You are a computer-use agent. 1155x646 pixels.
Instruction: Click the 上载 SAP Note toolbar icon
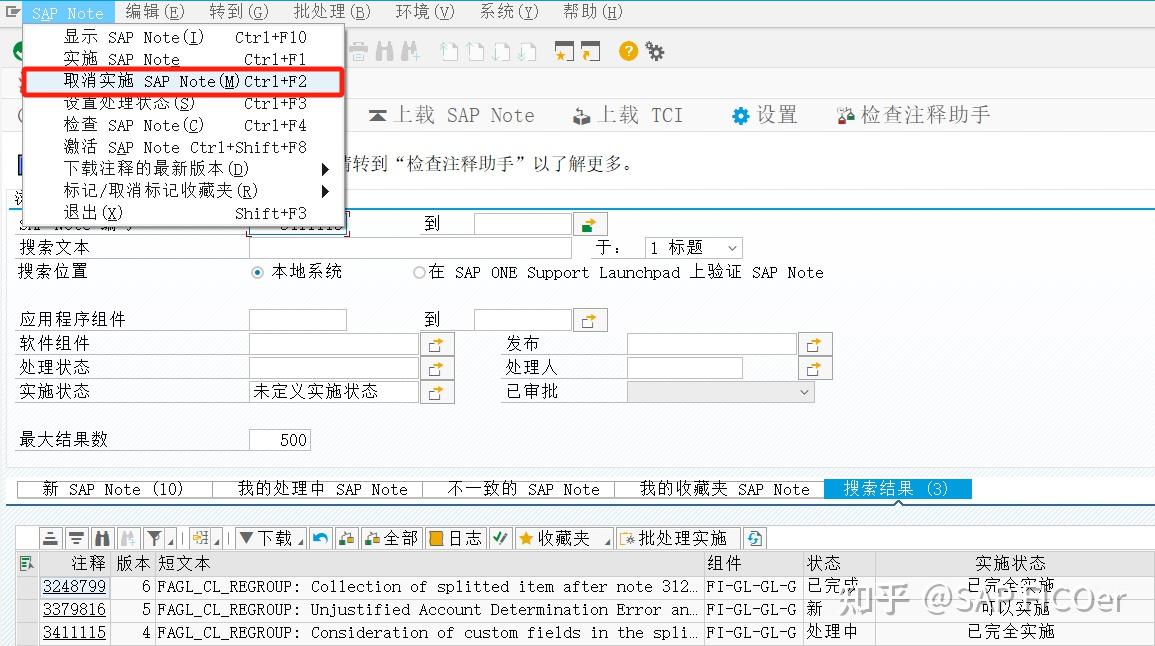(x=460, y=115)
